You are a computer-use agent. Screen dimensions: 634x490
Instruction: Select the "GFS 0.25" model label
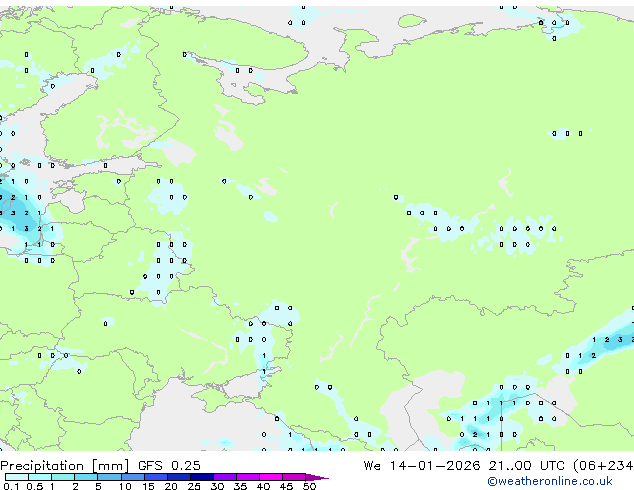tap(169, 466)
